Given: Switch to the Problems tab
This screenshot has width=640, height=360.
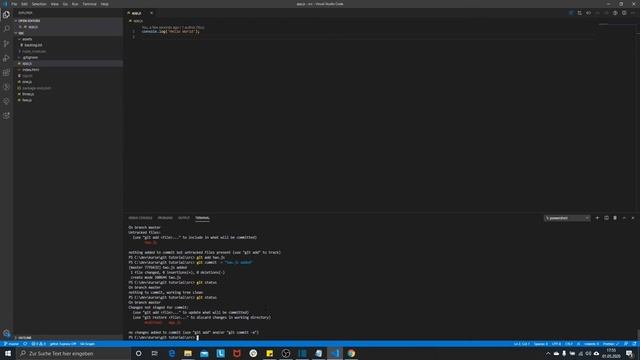Looking at the screenshot, I should 165,218.
